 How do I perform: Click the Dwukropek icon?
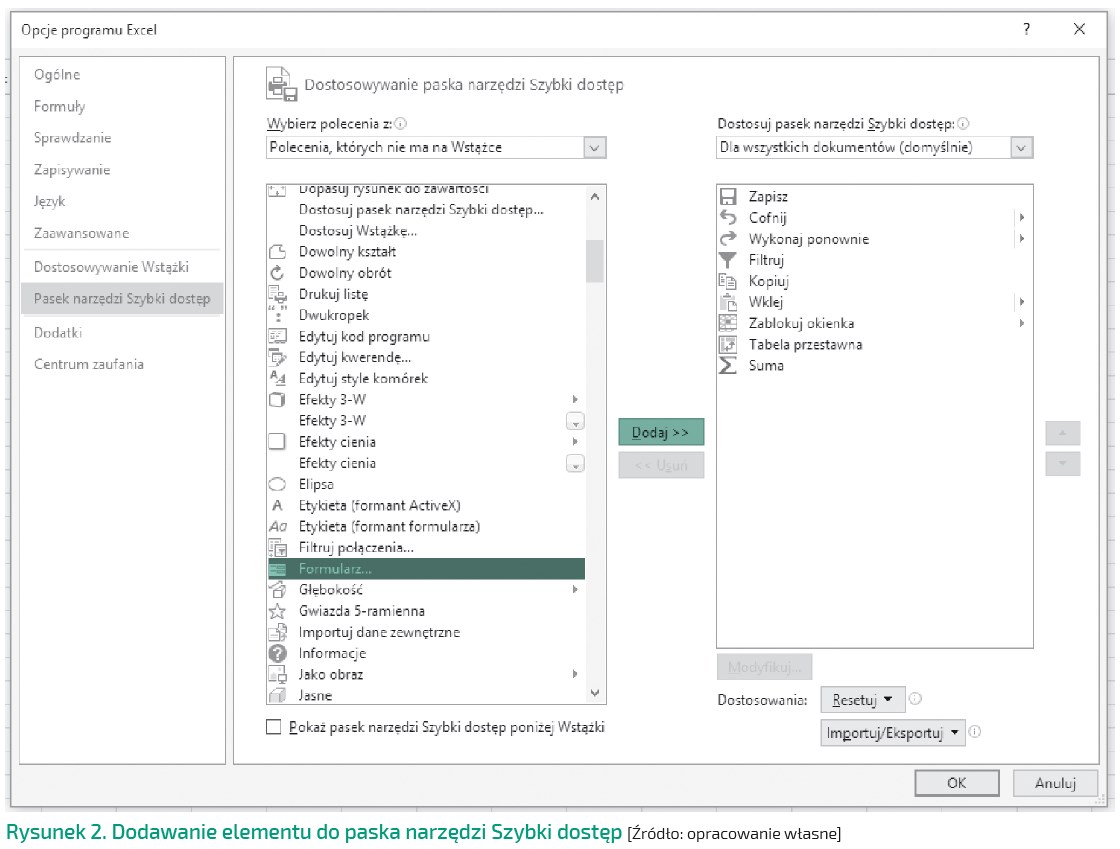[x=277, y=315]
